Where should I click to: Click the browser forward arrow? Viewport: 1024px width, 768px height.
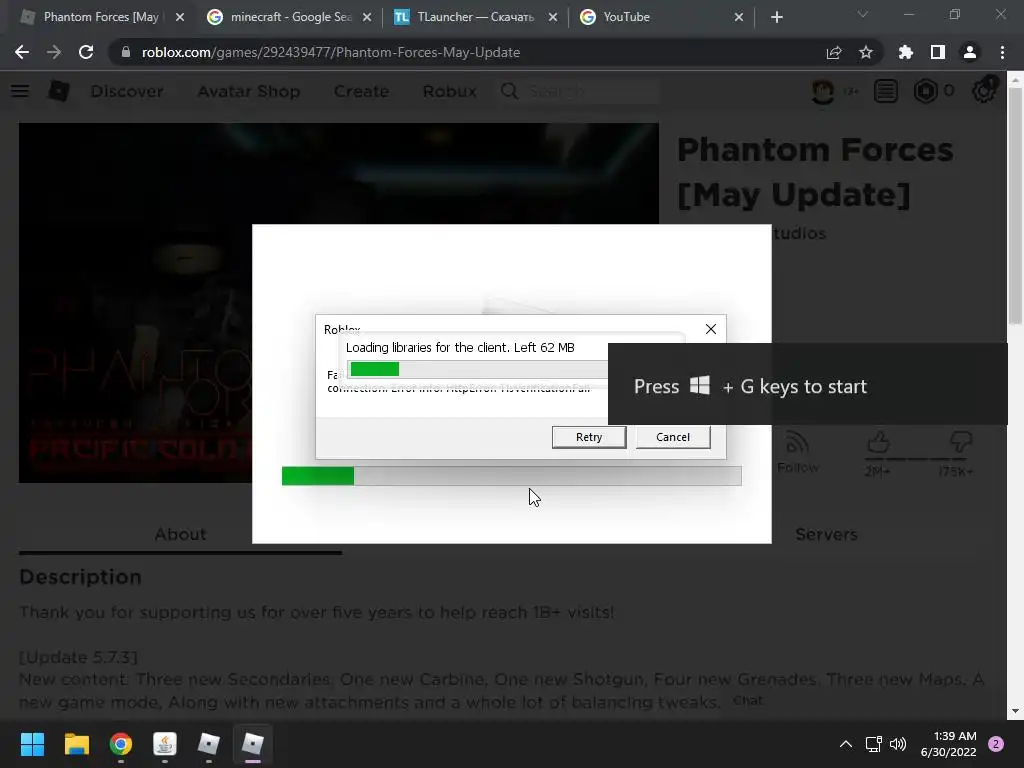tap(54, 52)
